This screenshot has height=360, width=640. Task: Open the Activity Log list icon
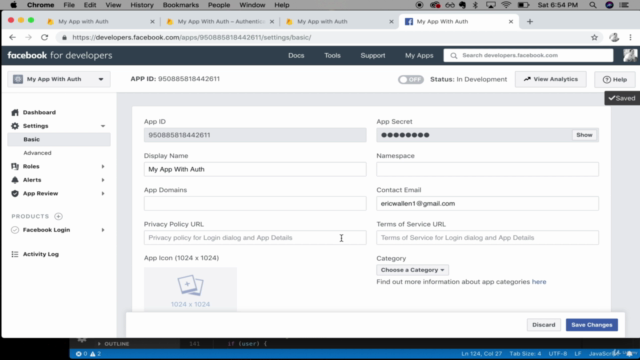15,254
